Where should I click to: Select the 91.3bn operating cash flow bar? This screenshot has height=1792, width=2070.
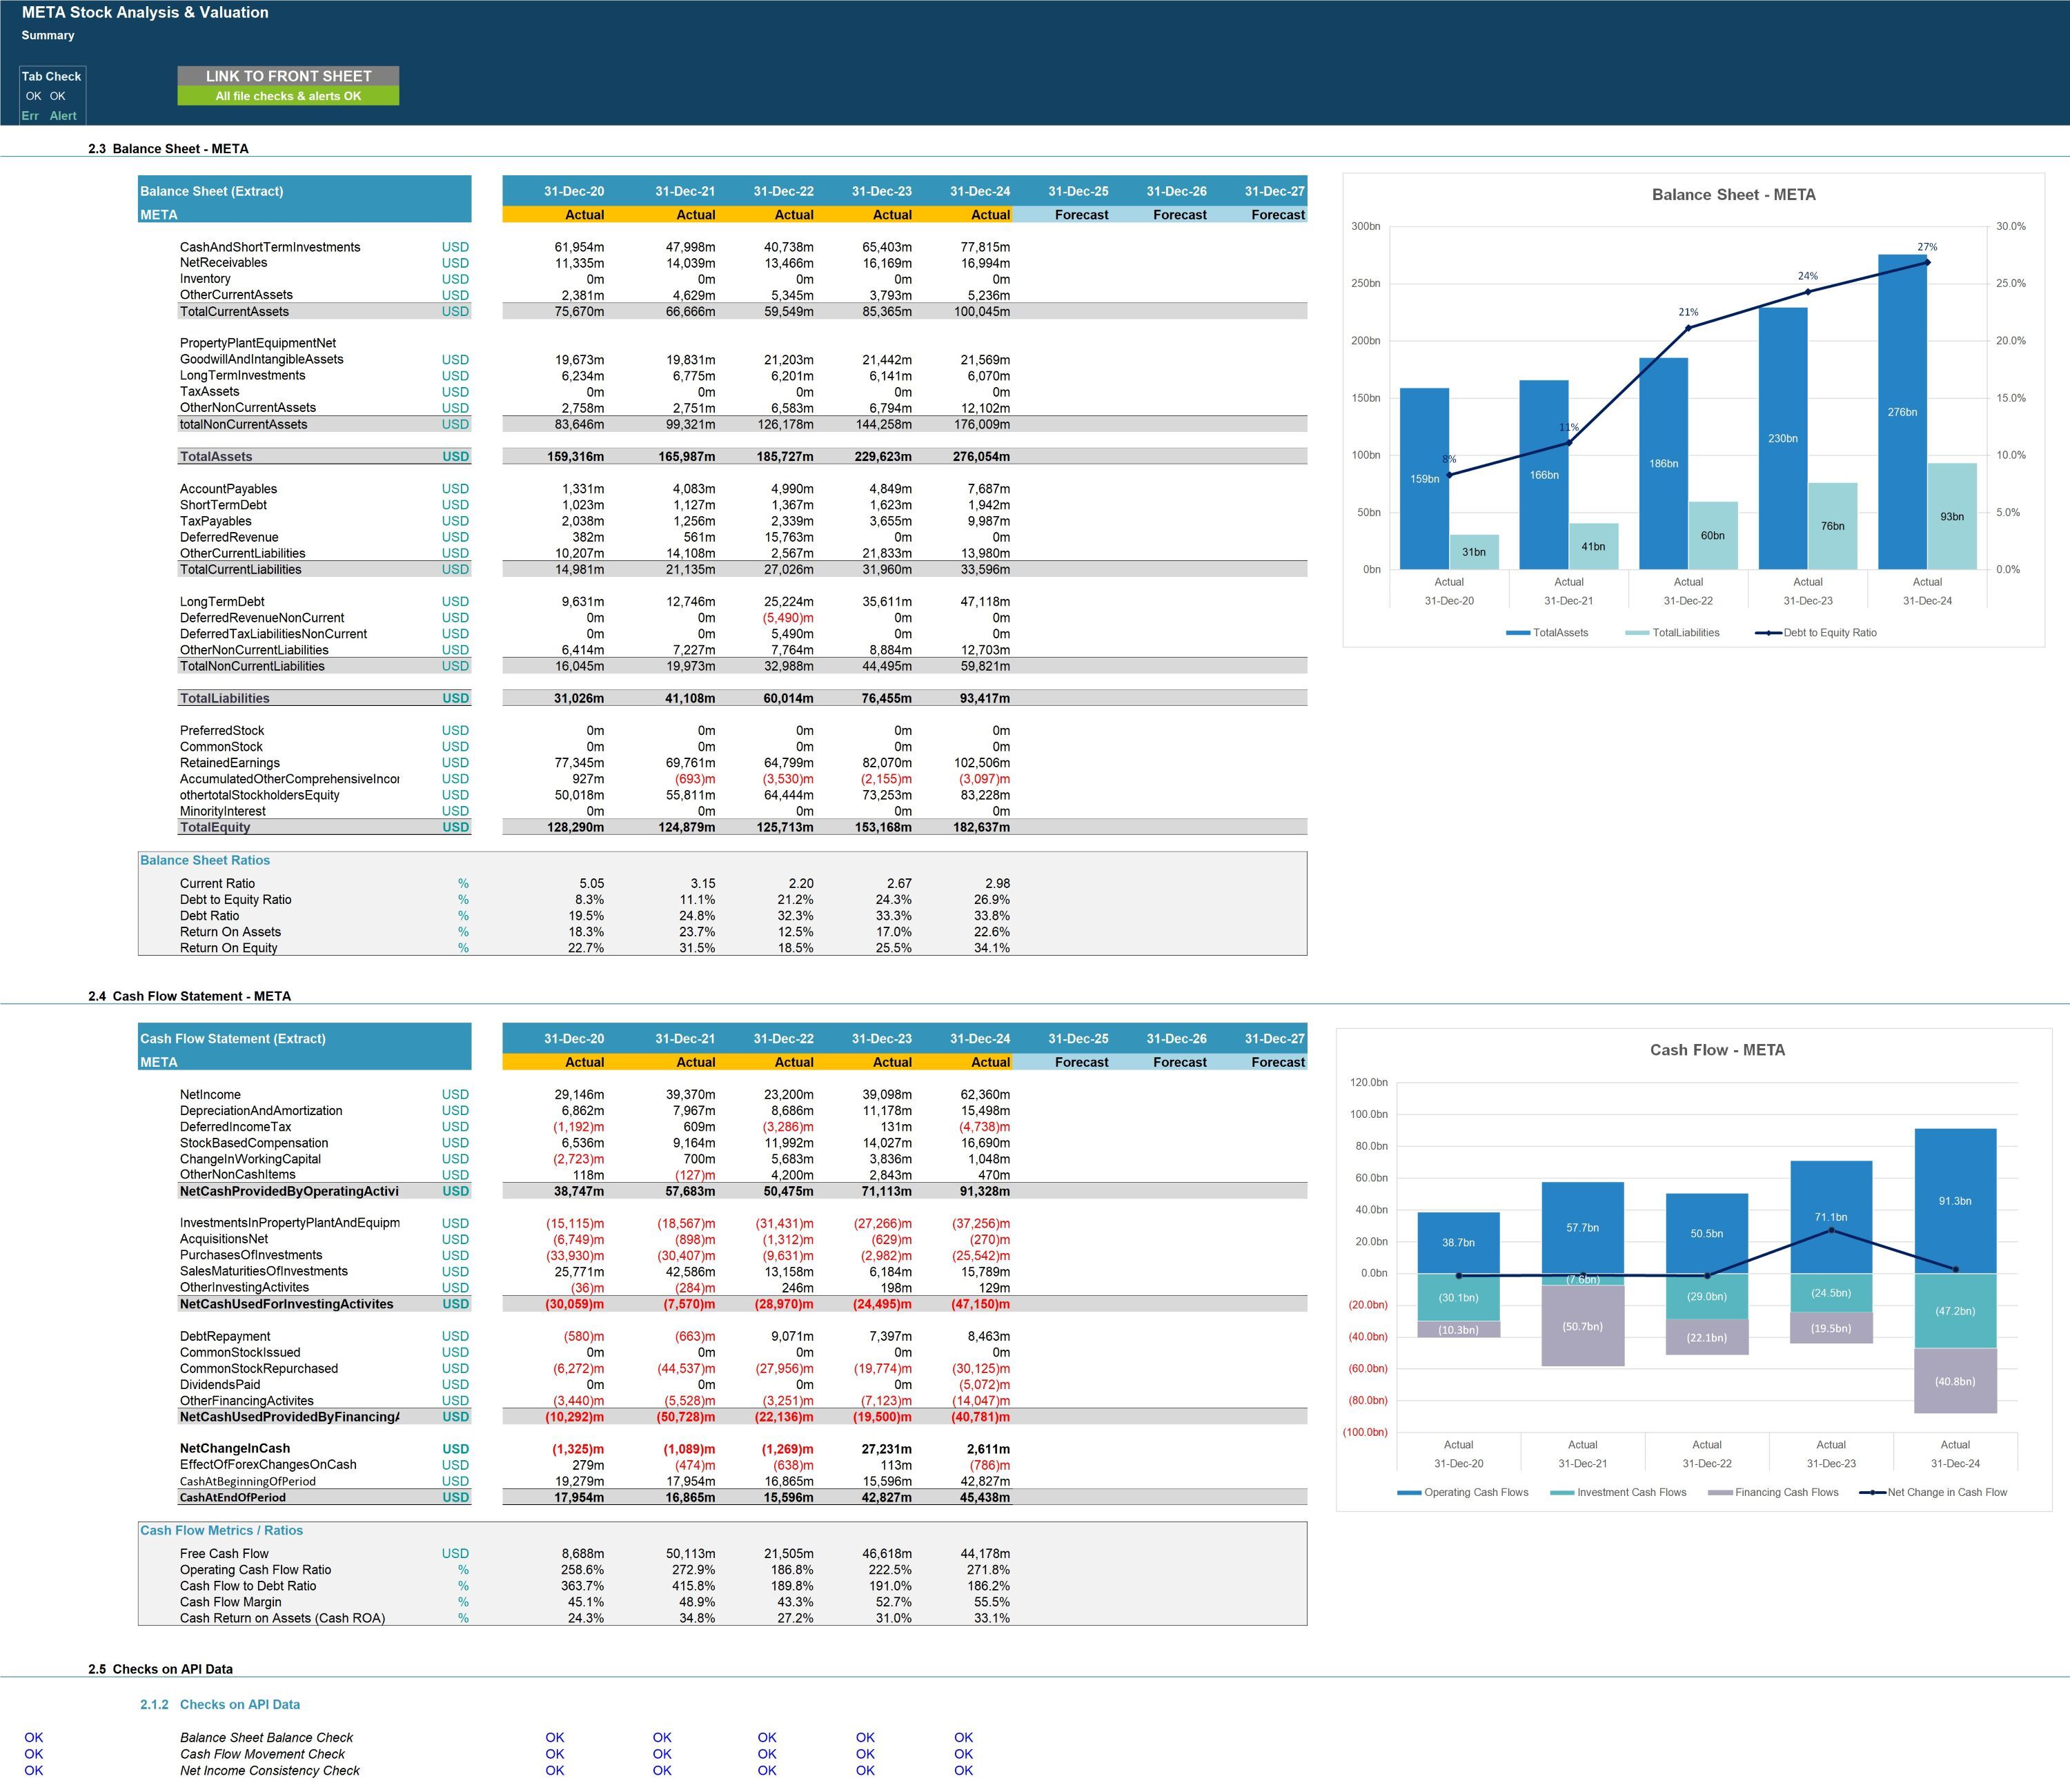(1955, 1201)
